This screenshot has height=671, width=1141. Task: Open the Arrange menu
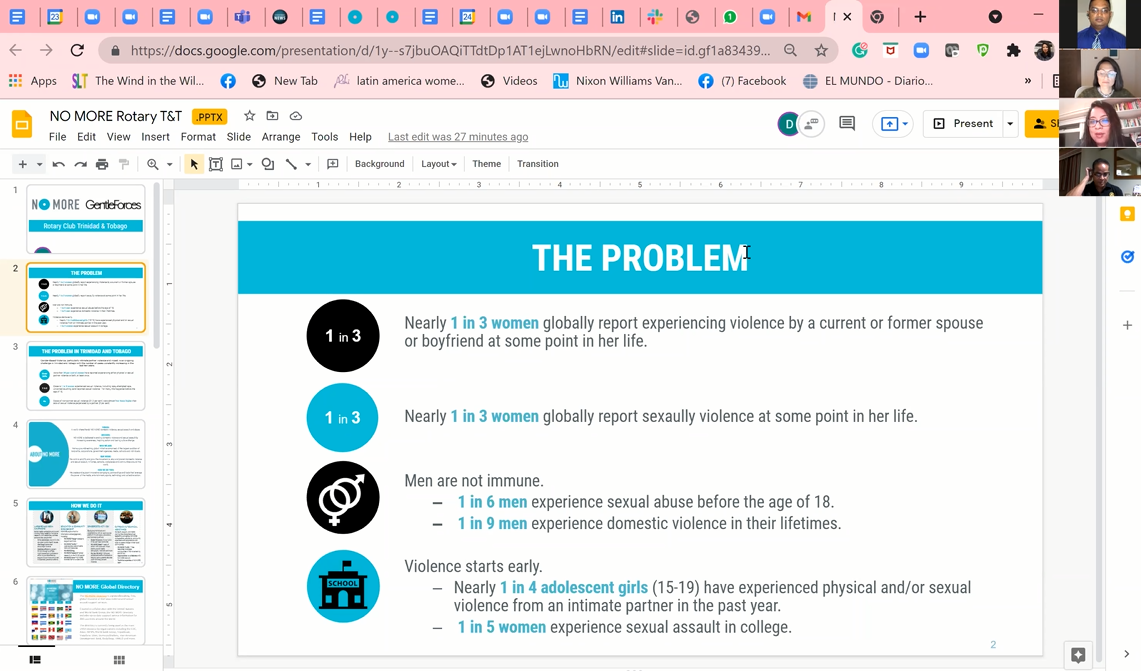pyautogui.click(x=281, y=137)
